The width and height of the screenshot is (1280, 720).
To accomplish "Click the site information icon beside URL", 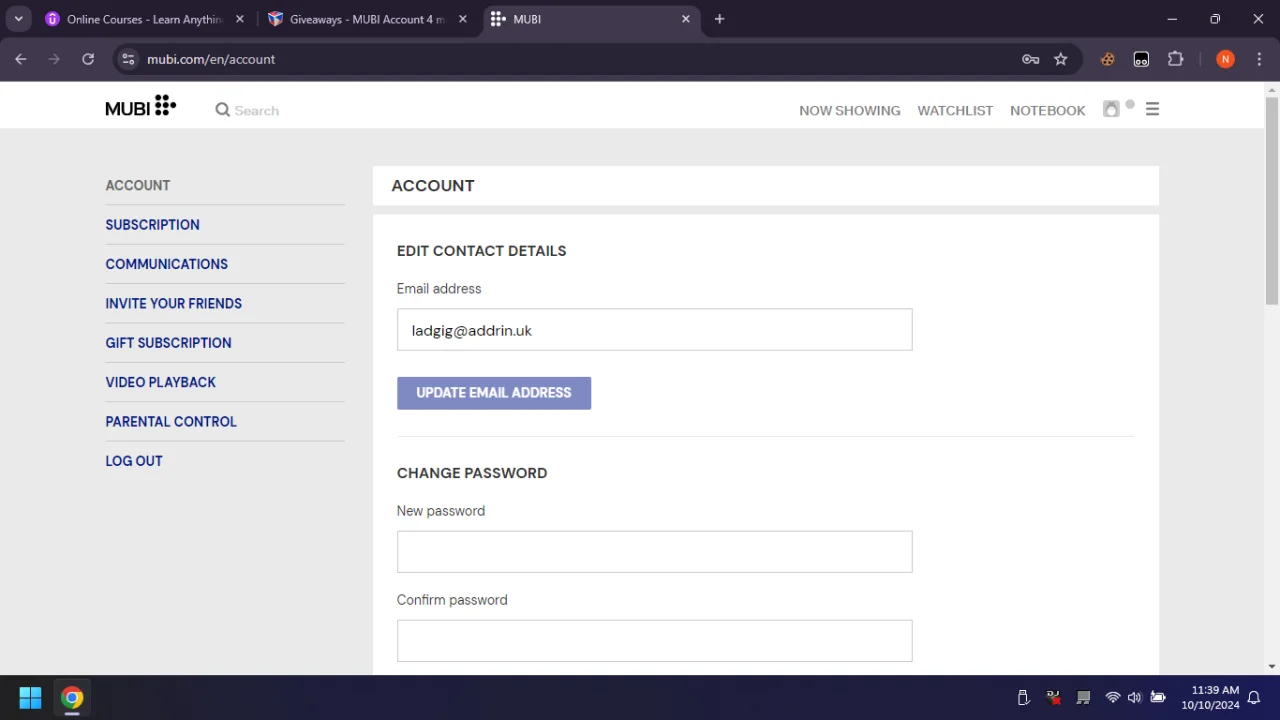I will coord(128,59).
